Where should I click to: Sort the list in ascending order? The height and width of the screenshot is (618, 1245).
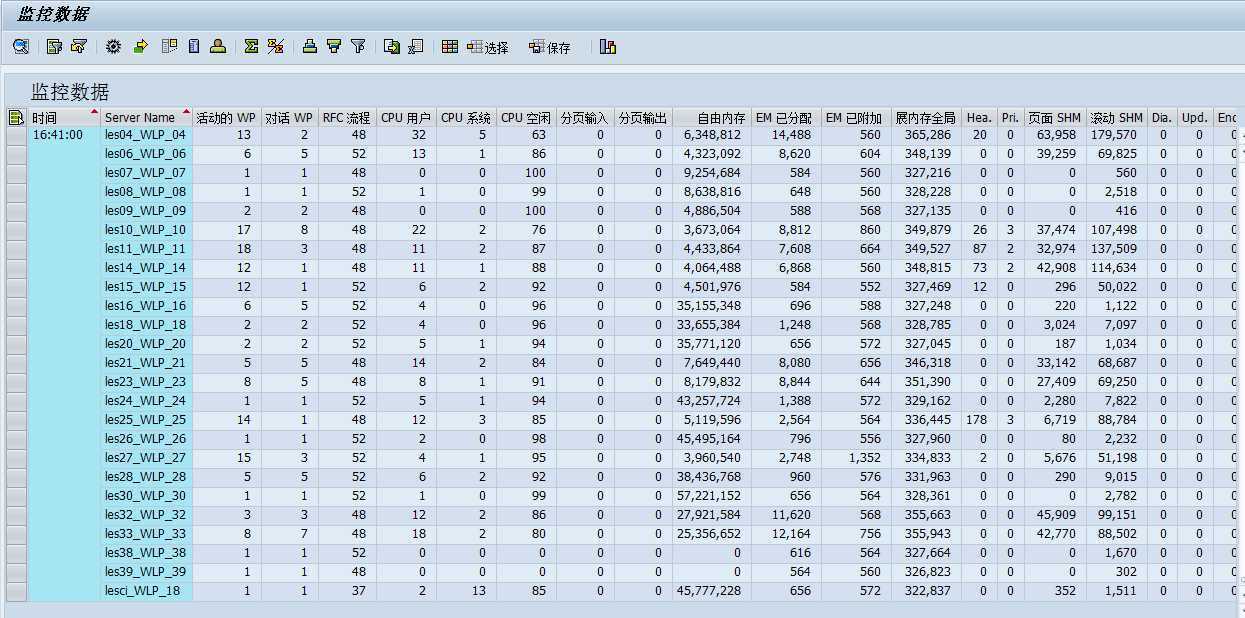[x=310, y=46]
